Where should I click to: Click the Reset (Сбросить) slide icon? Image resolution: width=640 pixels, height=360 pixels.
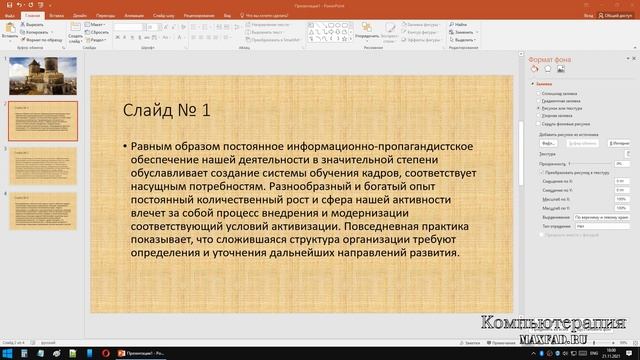pos(87,32)
